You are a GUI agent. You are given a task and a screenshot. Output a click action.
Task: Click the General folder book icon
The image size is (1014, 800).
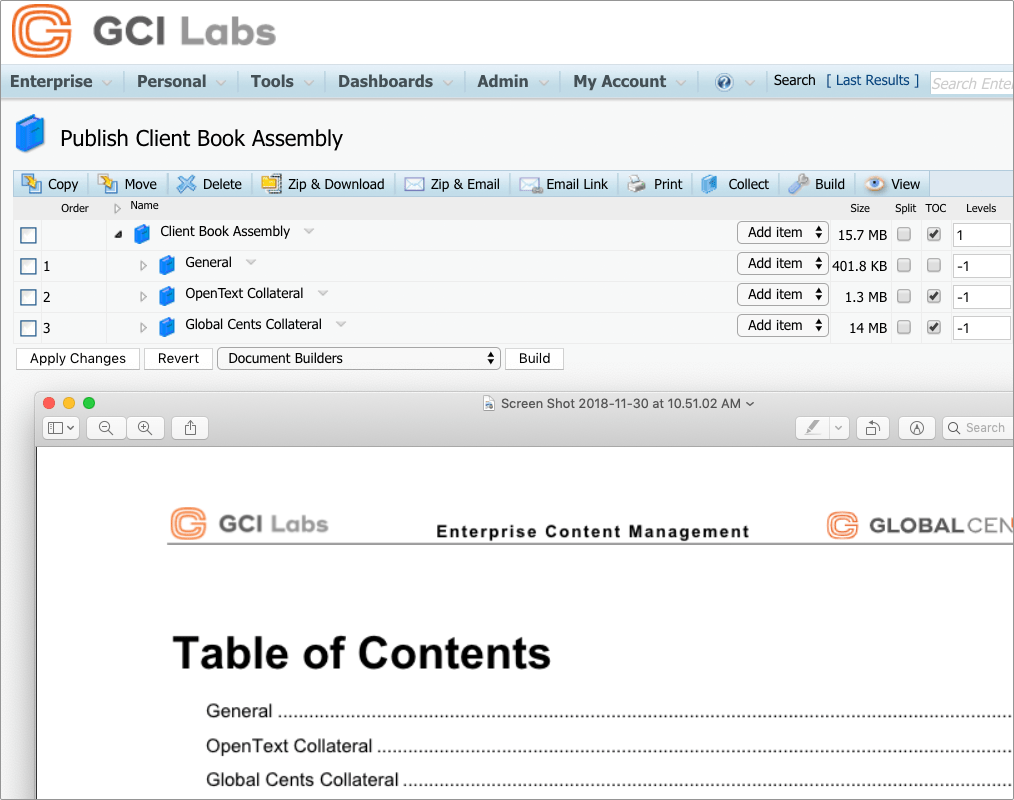pyautogui.click(x=167, y=265)
